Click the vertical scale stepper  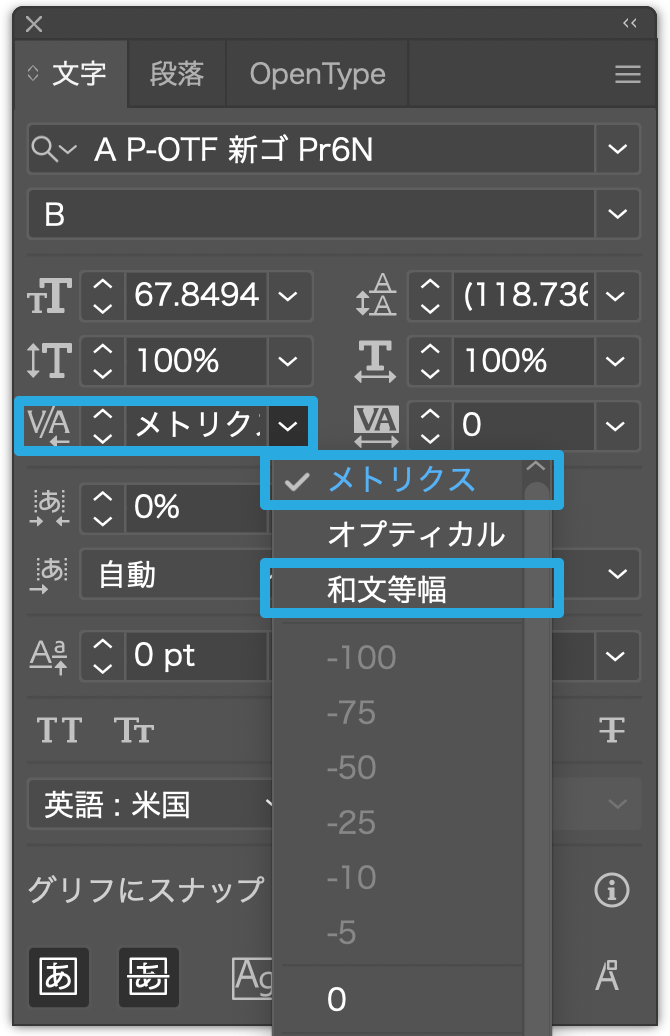(x=102, y=361)
